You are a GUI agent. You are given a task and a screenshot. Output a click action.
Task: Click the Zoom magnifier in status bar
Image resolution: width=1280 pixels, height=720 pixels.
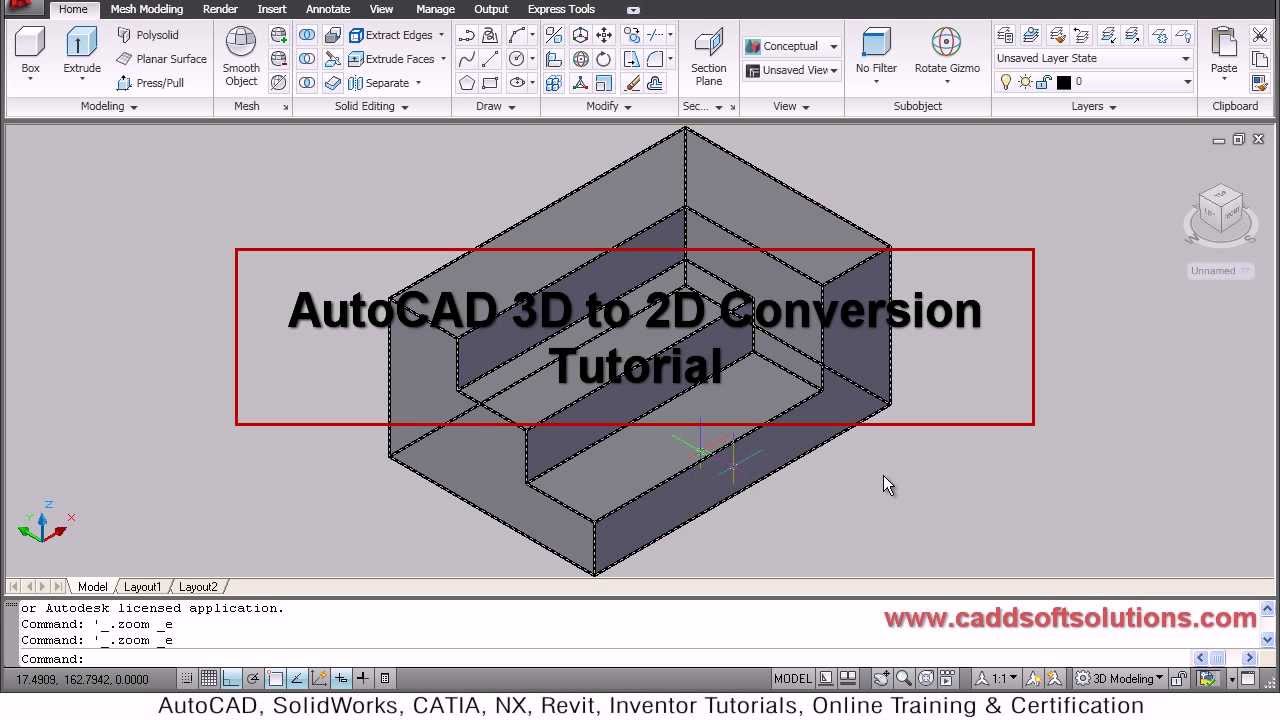point(904,679)
